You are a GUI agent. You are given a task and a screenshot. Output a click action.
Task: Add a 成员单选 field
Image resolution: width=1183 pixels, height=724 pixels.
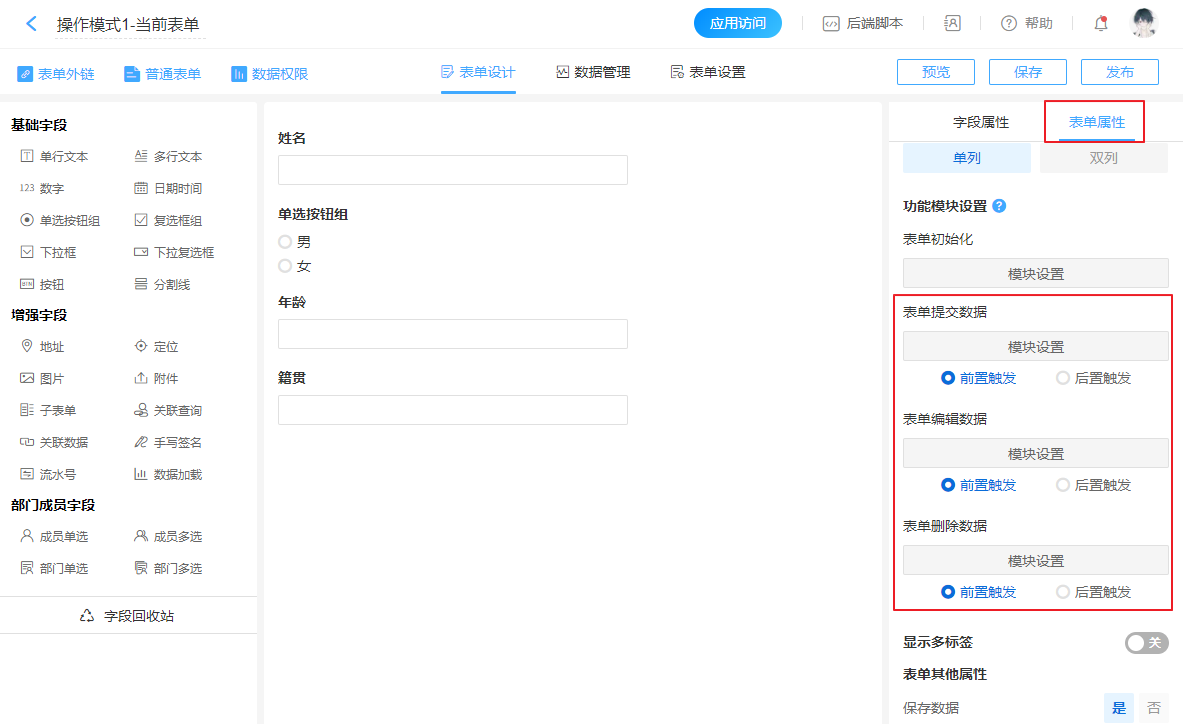pos(54,536)
